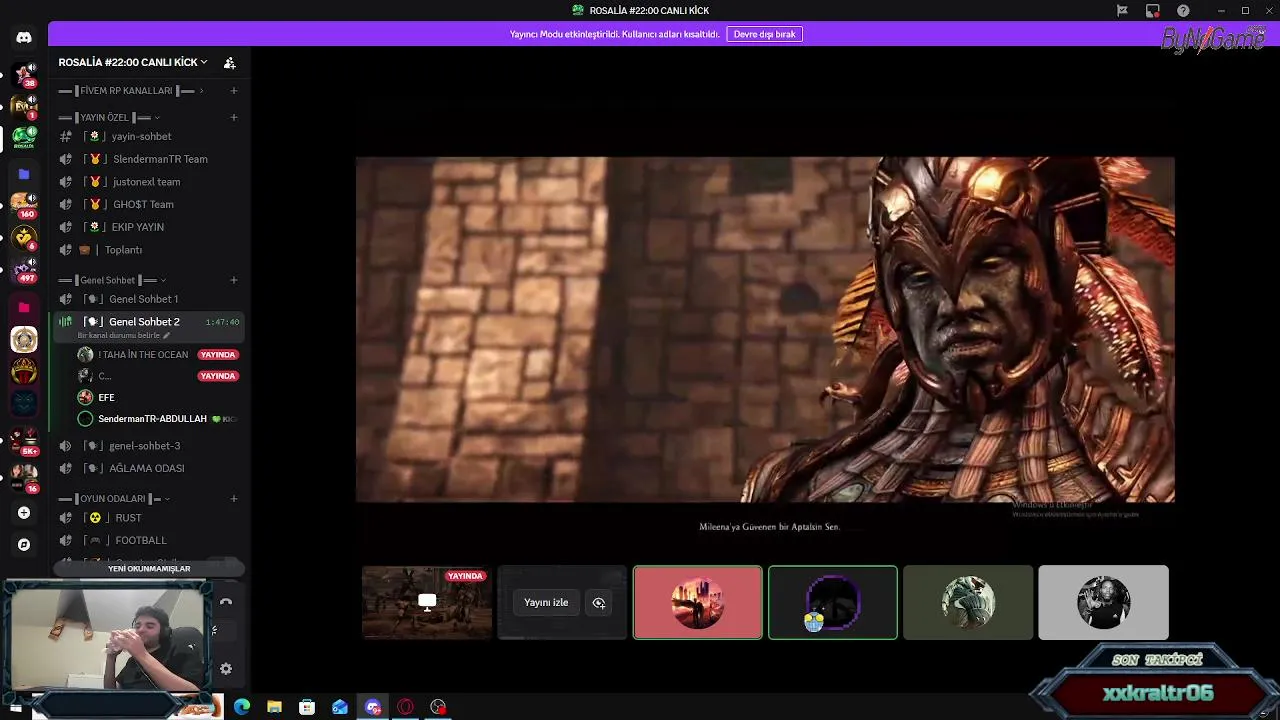Click the Help question mark icon
The image size is (1280, 720).
[1183, 10]
